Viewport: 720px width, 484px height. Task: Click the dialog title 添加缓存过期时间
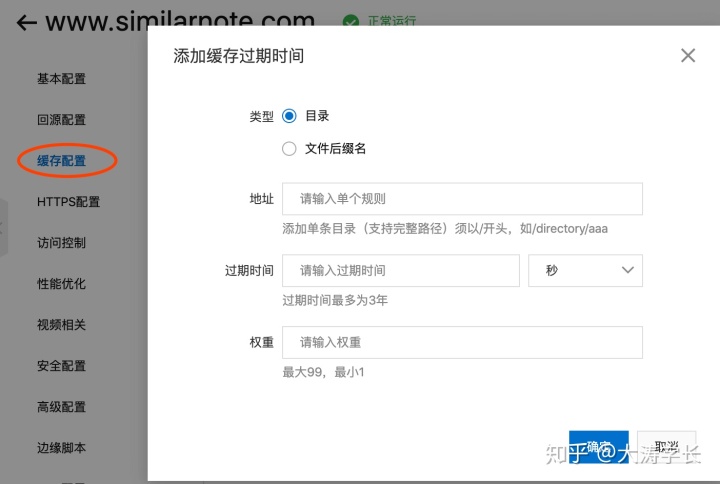coord(238,56)
